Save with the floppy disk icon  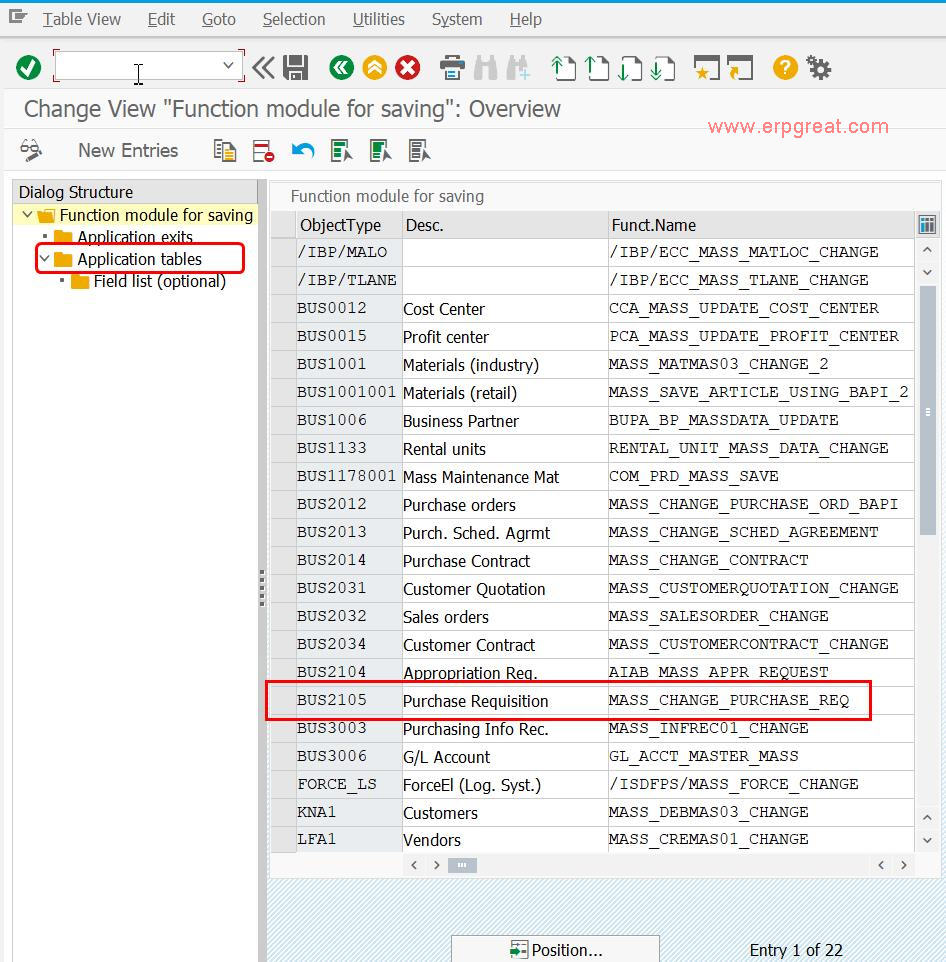tap(296, 67)
